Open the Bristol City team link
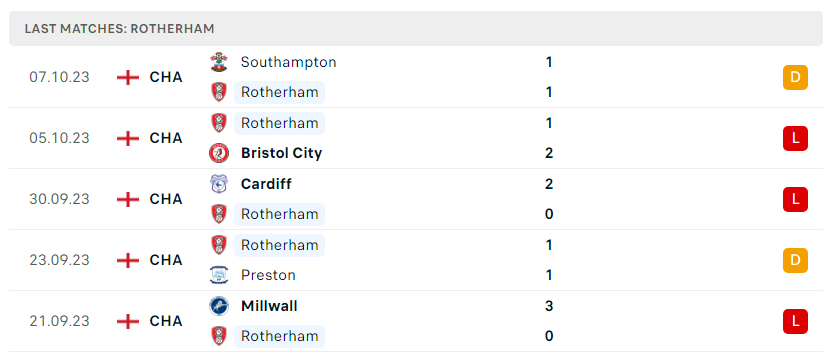 (x=281, y=153)
